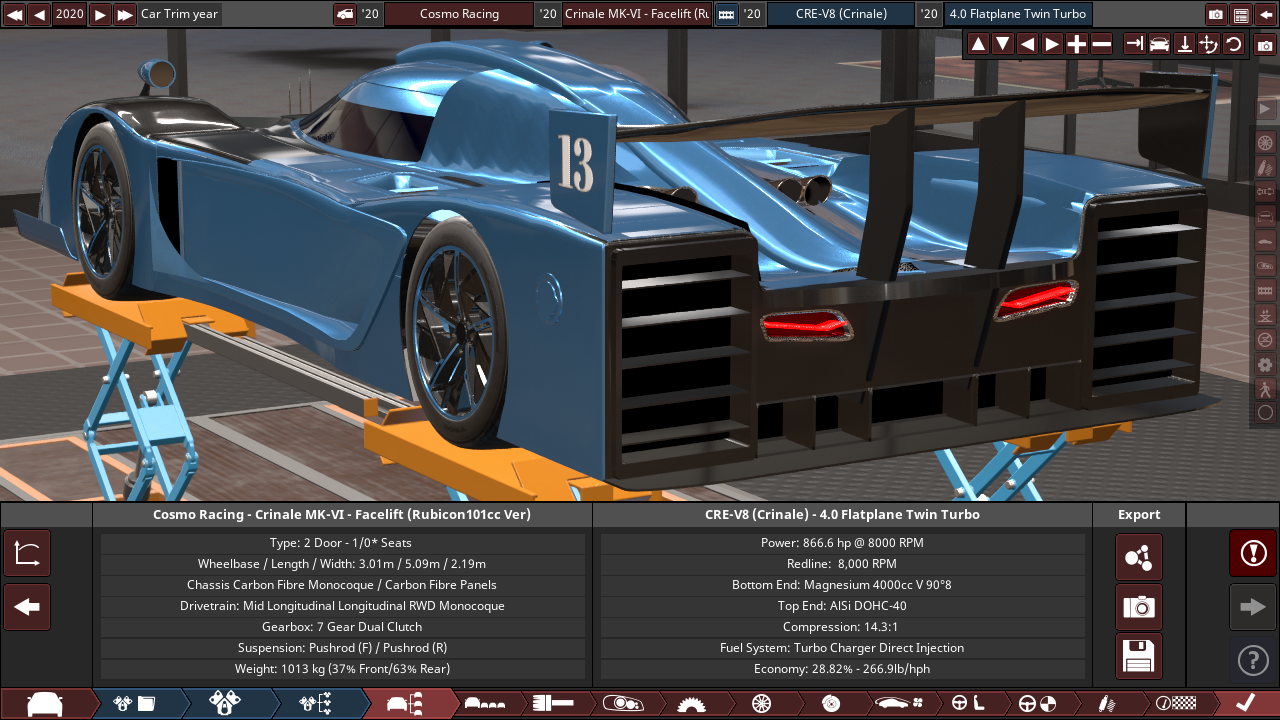
Task: Click the export camera snapshot button
Action: tap(1139, 607)
